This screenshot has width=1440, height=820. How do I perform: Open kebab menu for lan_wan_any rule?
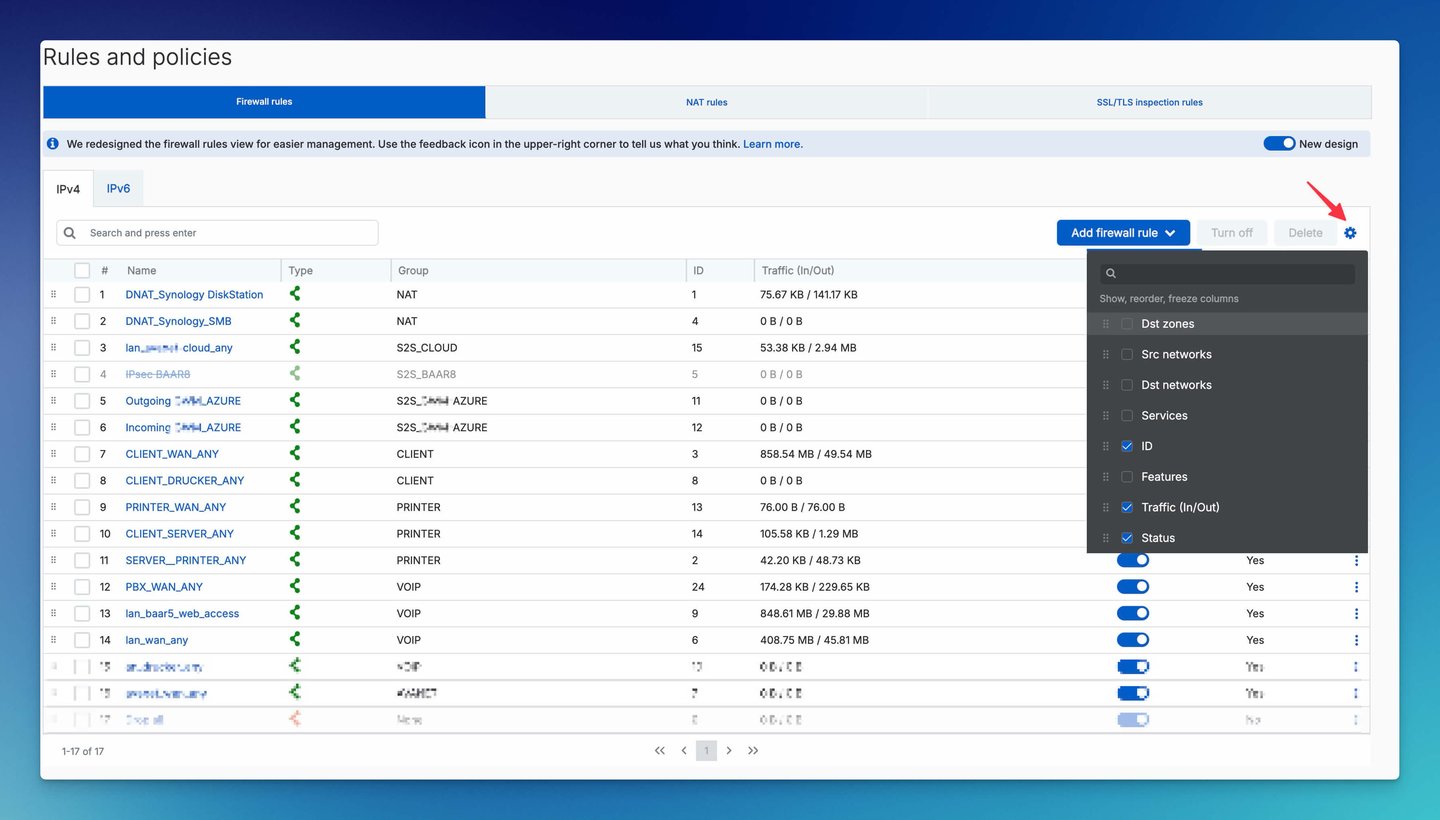point(1356,640)
